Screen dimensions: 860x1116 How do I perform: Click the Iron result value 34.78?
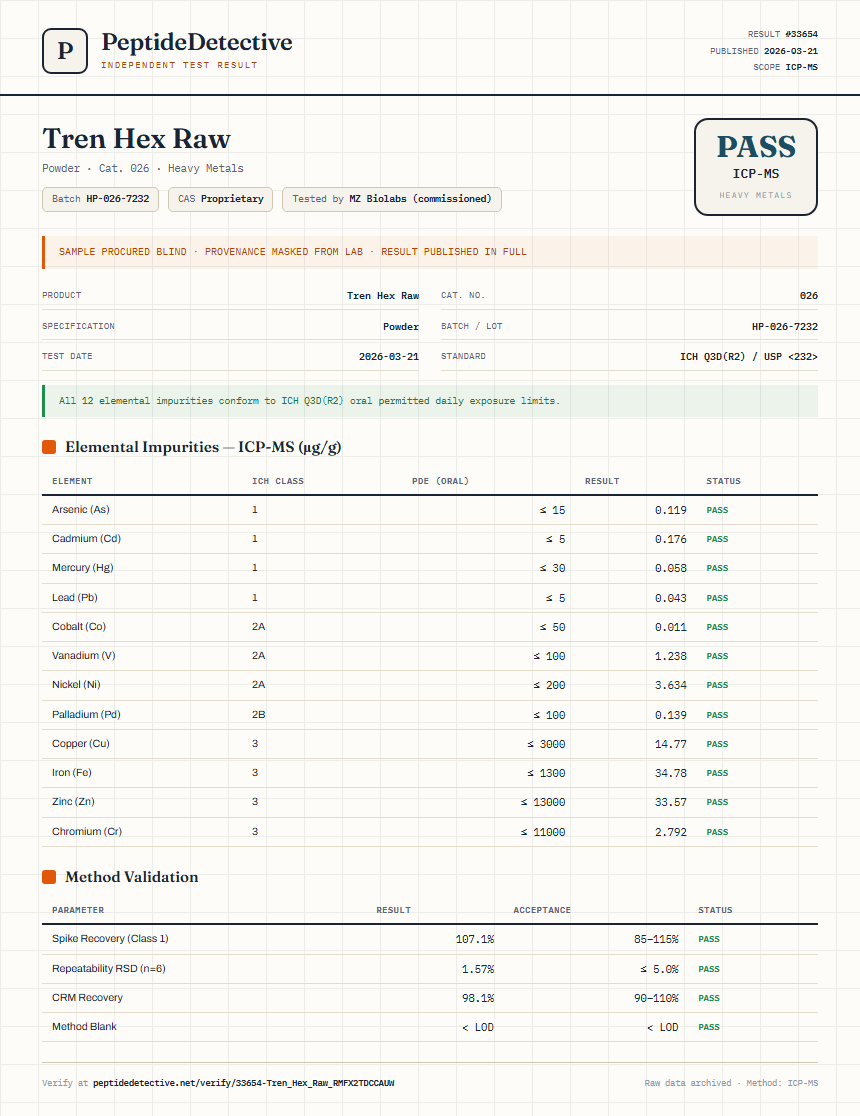[x=671, y=773]
